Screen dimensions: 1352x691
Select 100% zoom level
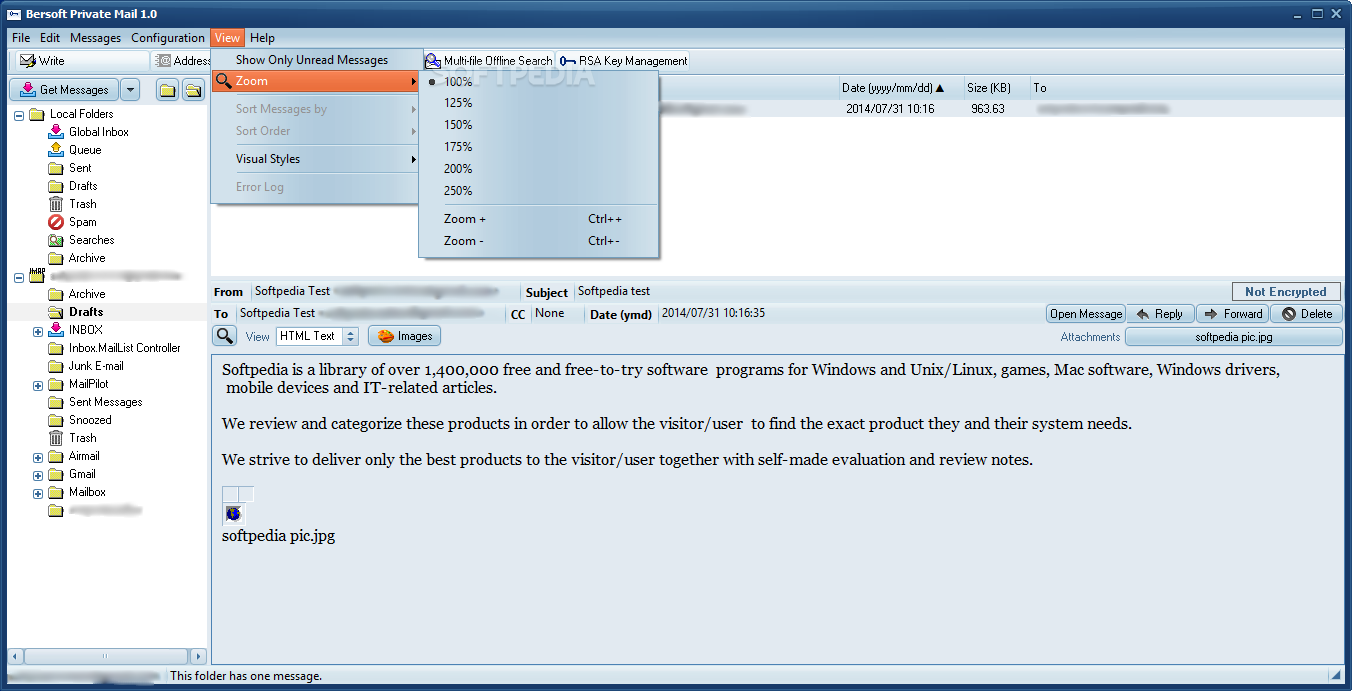coord(539,81)
